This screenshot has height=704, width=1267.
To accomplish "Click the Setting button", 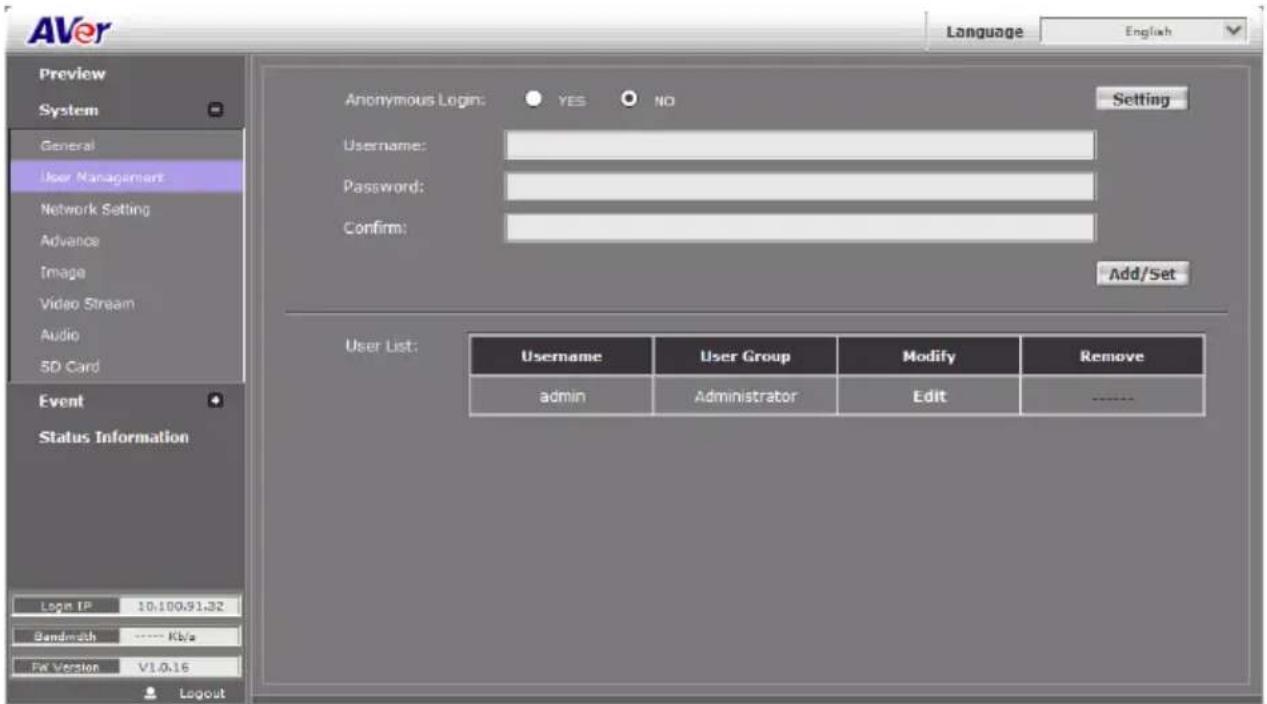I will click(1141, 100).
